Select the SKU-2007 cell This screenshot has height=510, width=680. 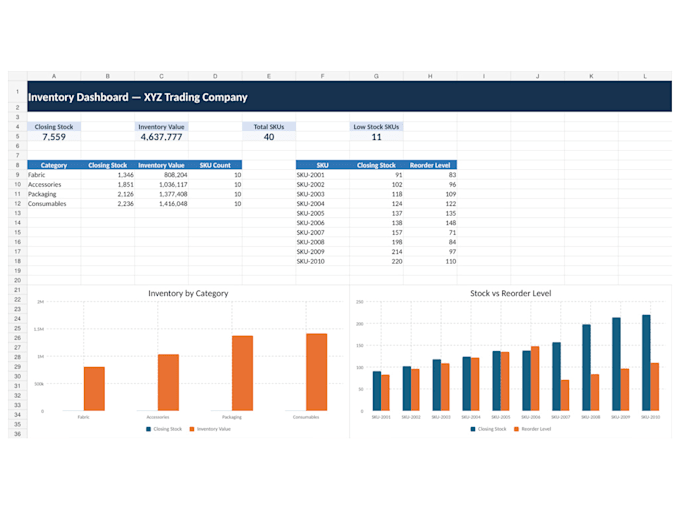pyautogui.click(x=323, y=232)
